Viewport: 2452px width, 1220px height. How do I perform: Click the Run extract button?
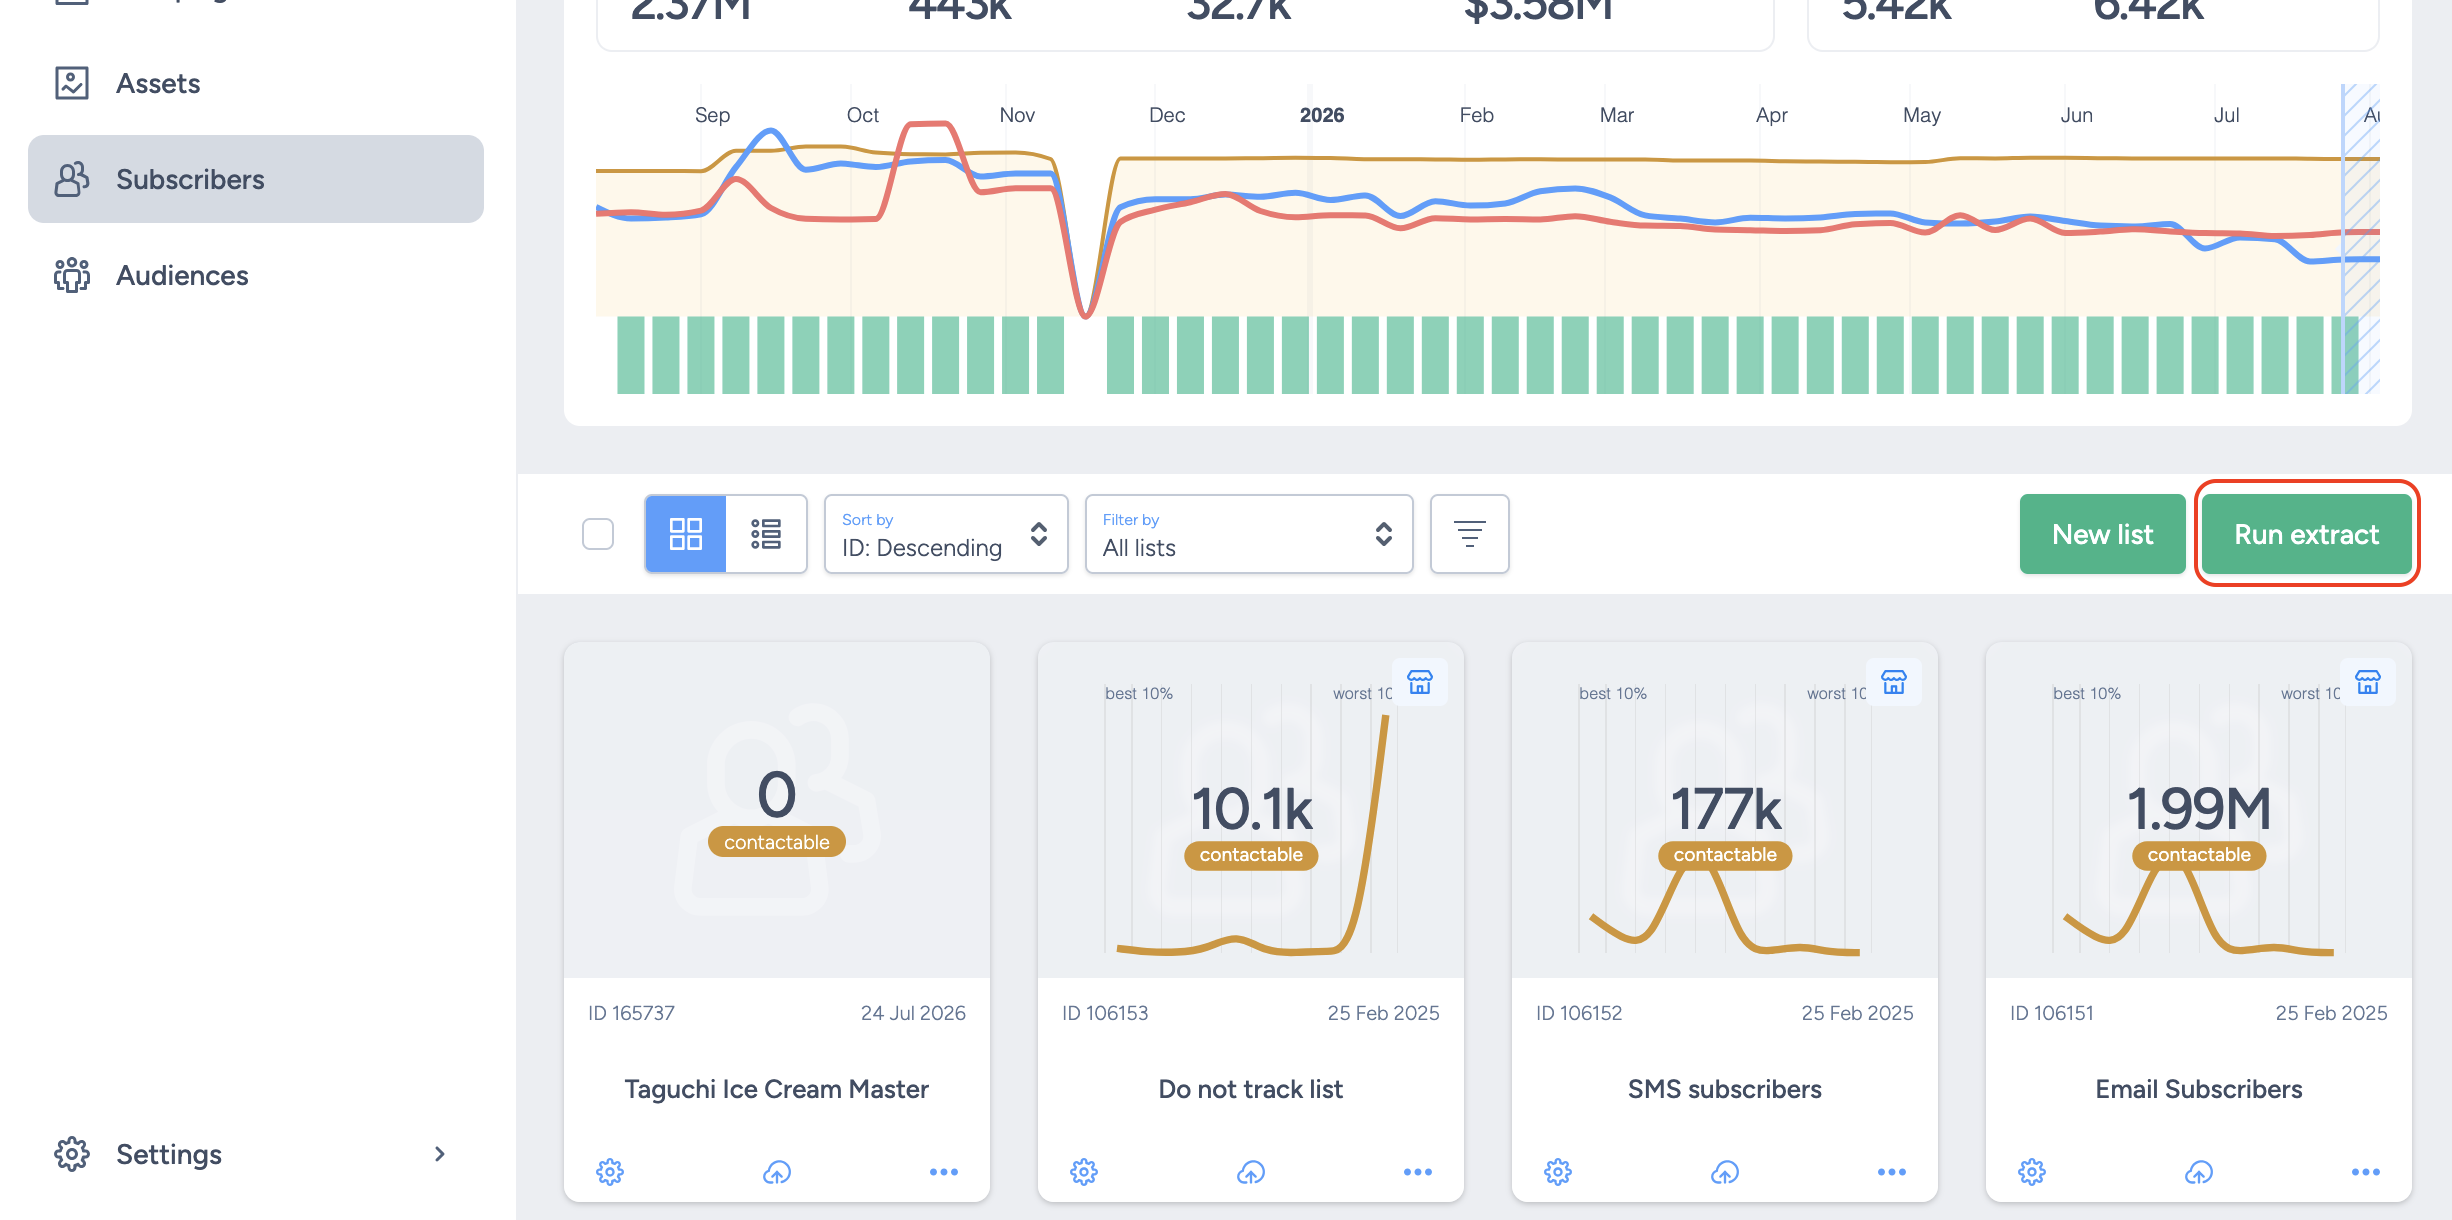click(2307, 534)
